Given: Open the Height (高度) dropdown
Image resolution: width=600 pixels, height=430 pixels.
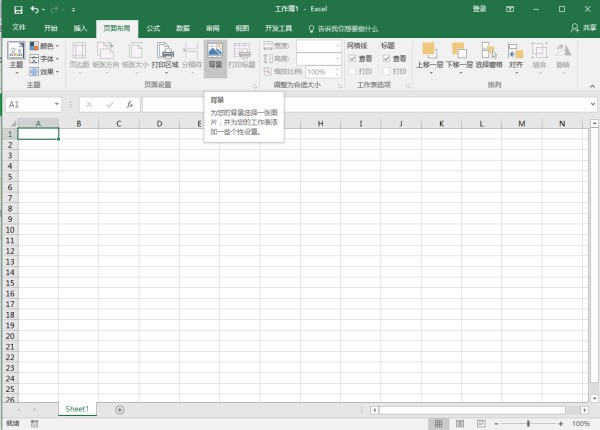Looking at the screenshot, I should (x=338, y=59).
